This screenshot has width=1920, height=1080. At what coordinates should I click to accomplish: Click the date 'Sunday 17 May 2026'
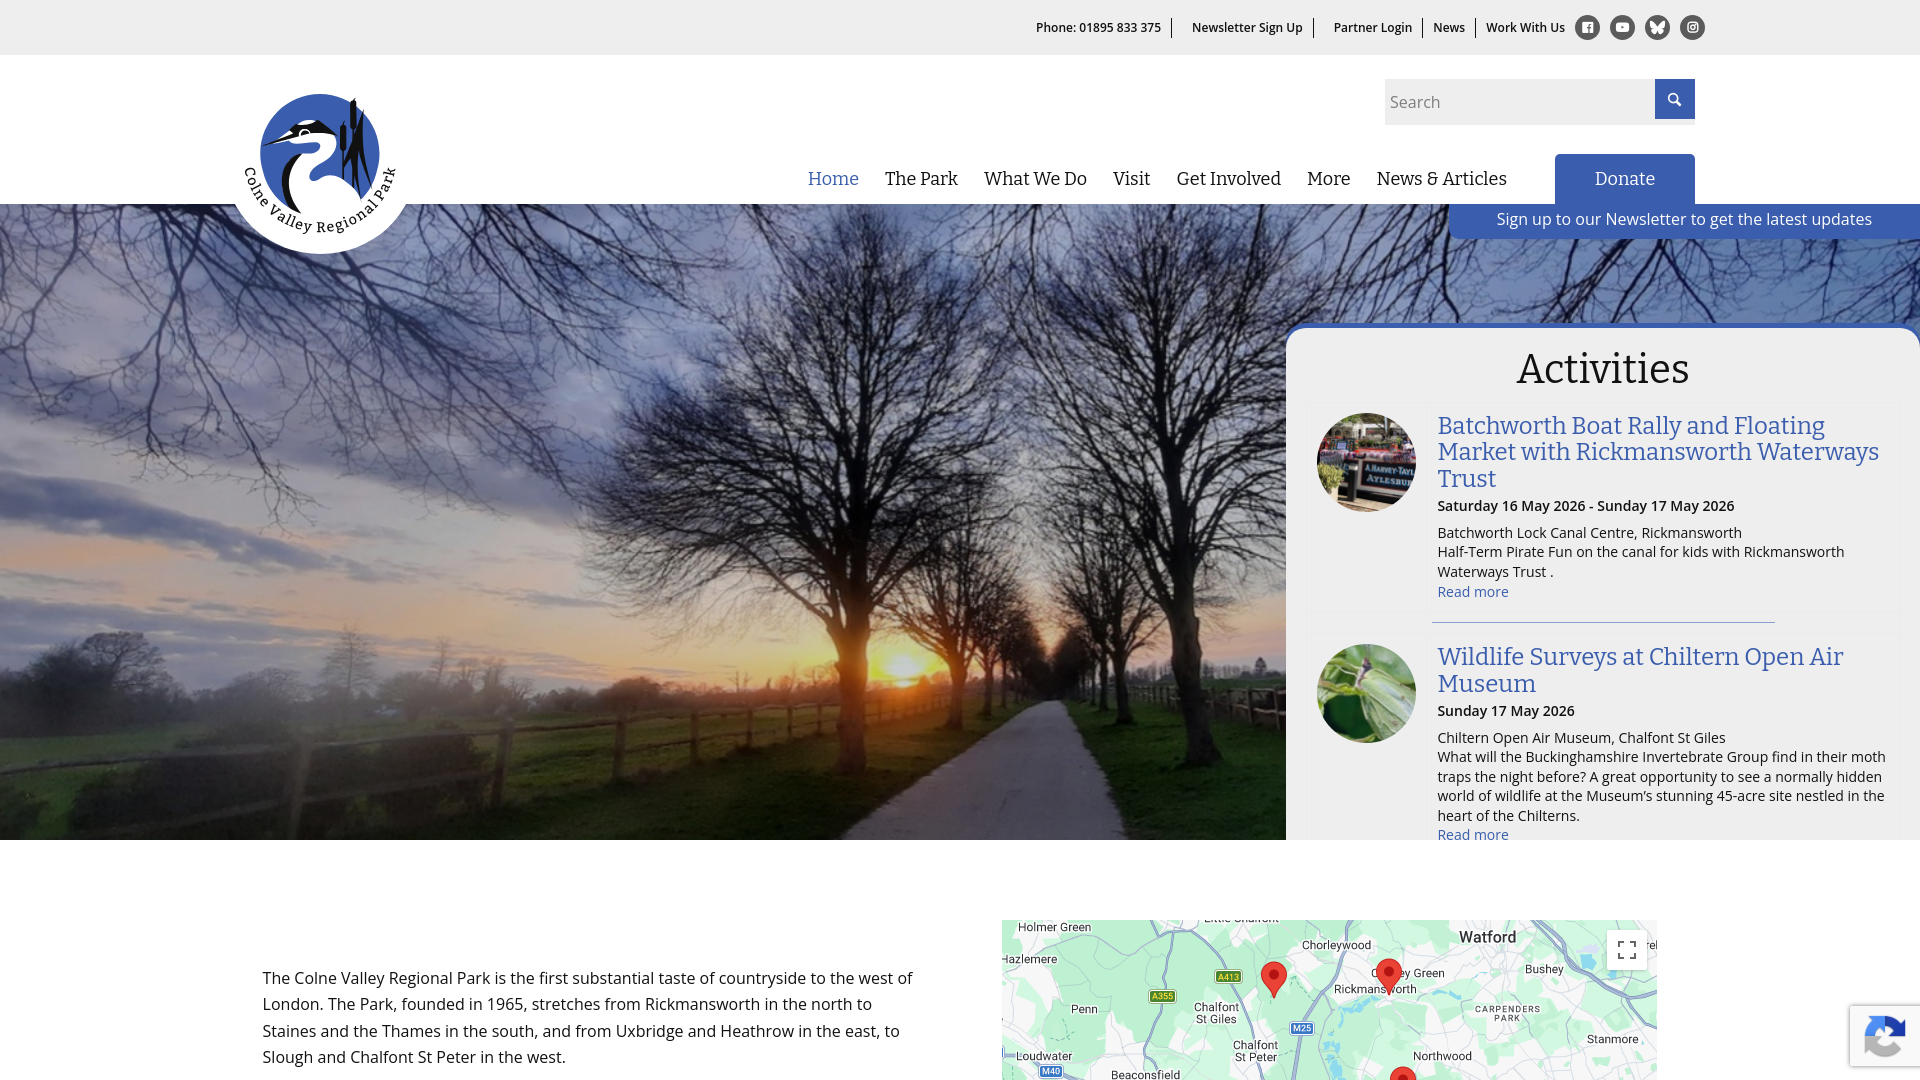1505,711
